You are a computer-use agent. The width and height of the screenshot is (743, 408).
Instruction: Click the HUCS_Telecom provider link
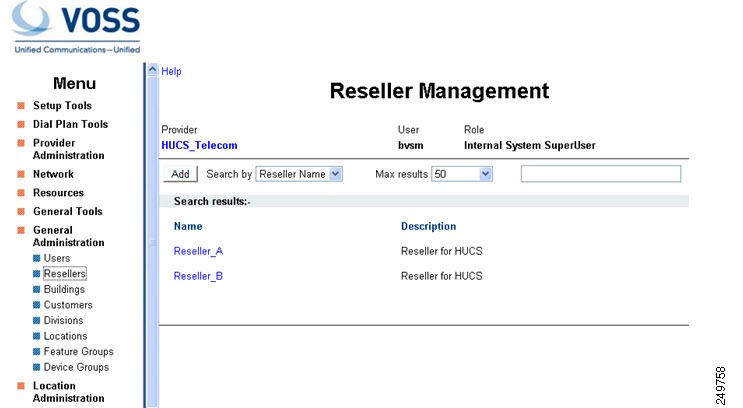(199, 145)
